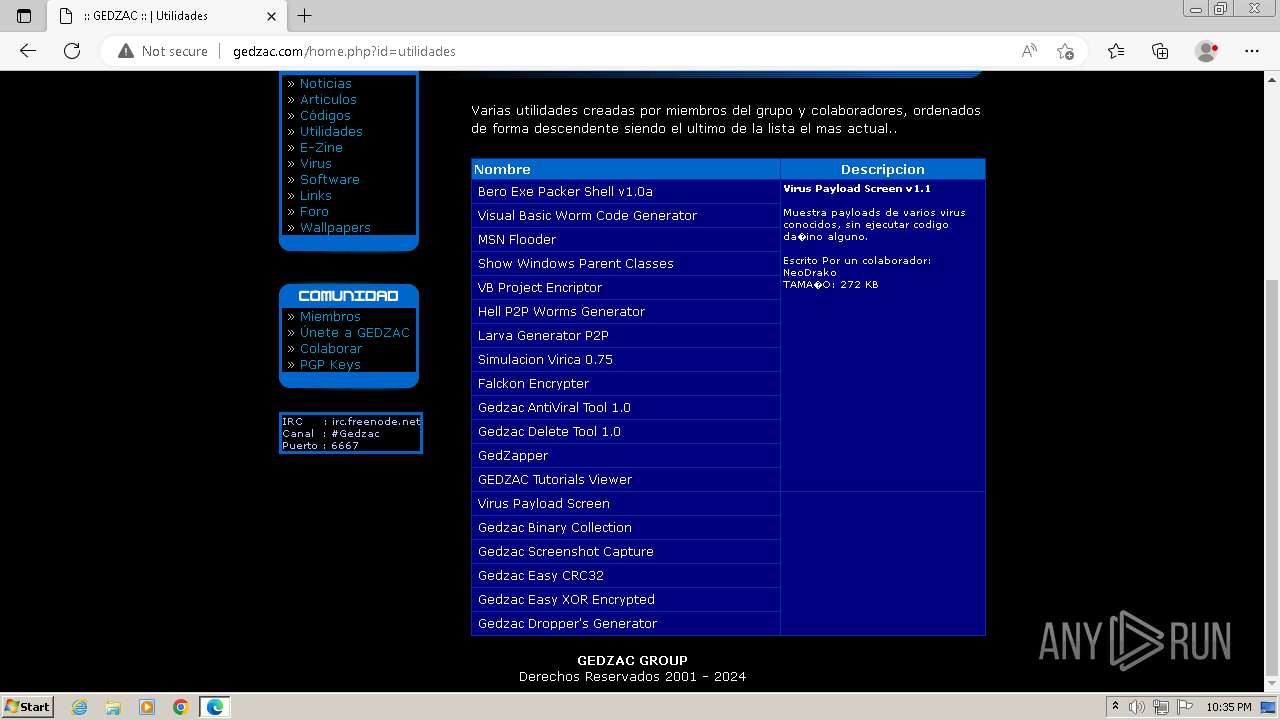Click the system tray volume icon

pyautogui.click(x=1138, y=707)
